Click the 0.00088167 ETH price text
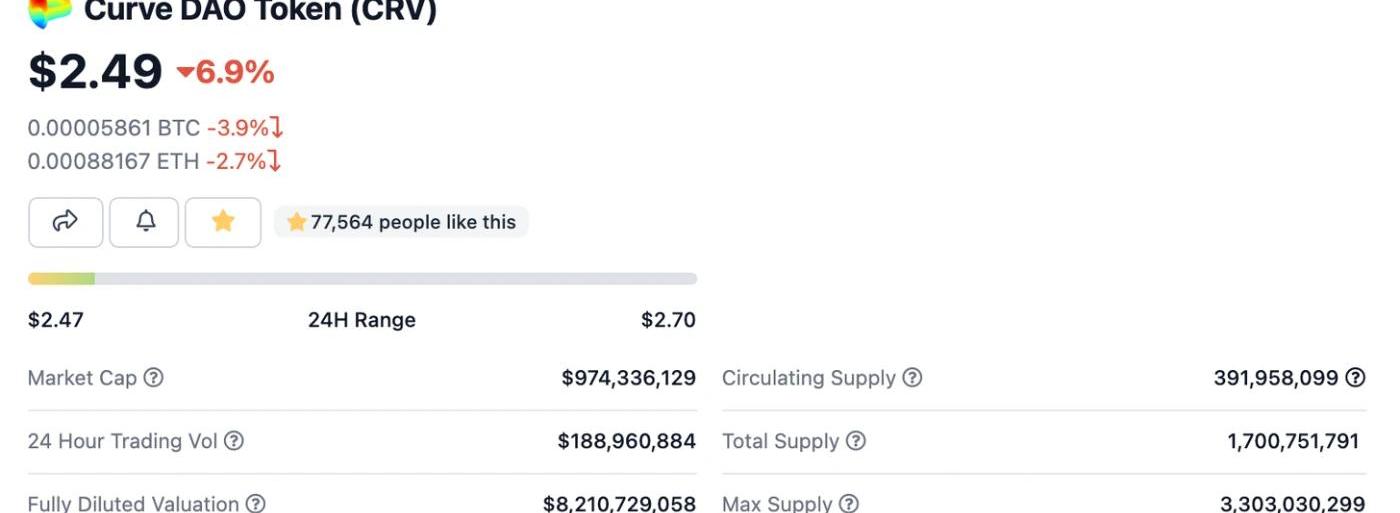The image size is (1400, 513). (113, 161)
